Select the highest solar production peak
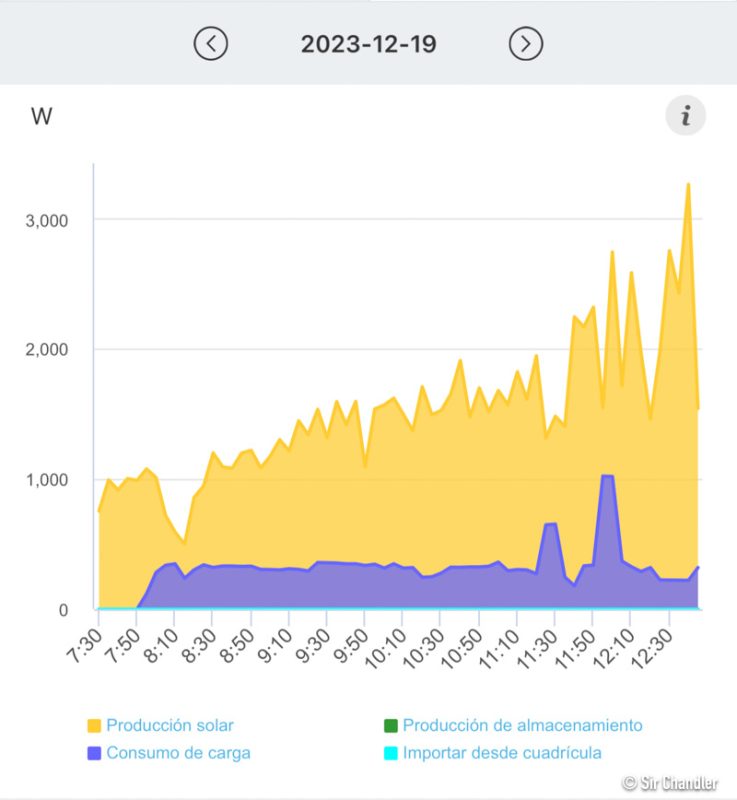This screenshot has height=800, width=737. click(688, 184)
